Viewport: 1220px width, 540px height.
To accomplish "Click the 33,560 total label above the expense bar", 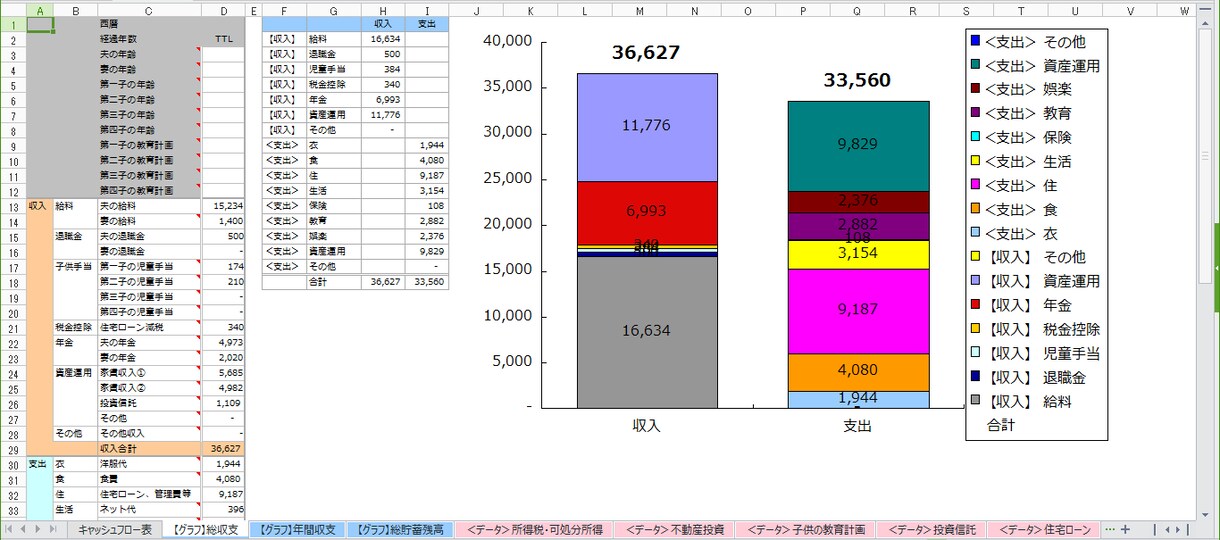I will point(857,81).
